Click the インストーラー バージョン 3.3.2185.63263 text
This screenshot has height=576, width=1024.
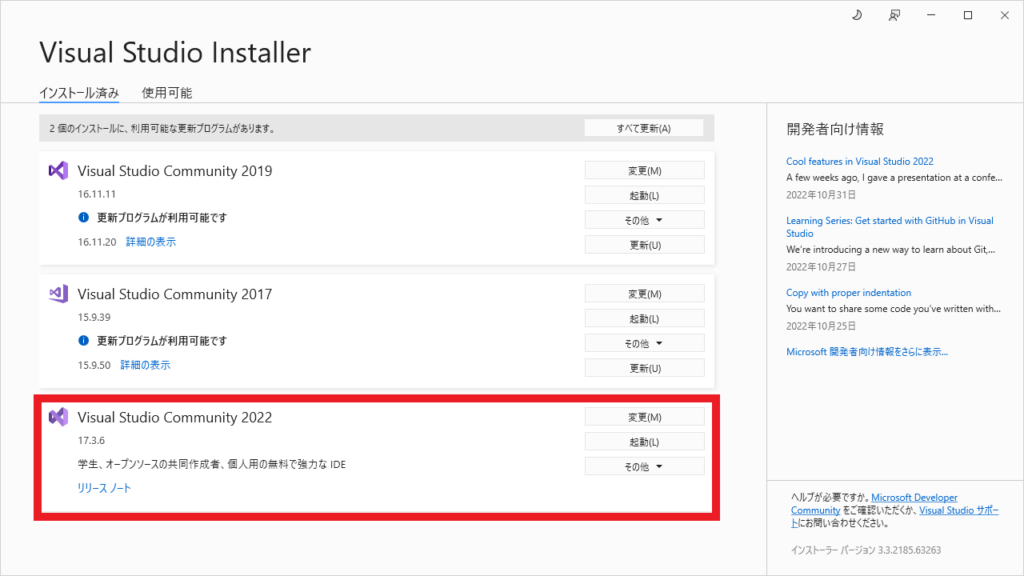point(866,550)
